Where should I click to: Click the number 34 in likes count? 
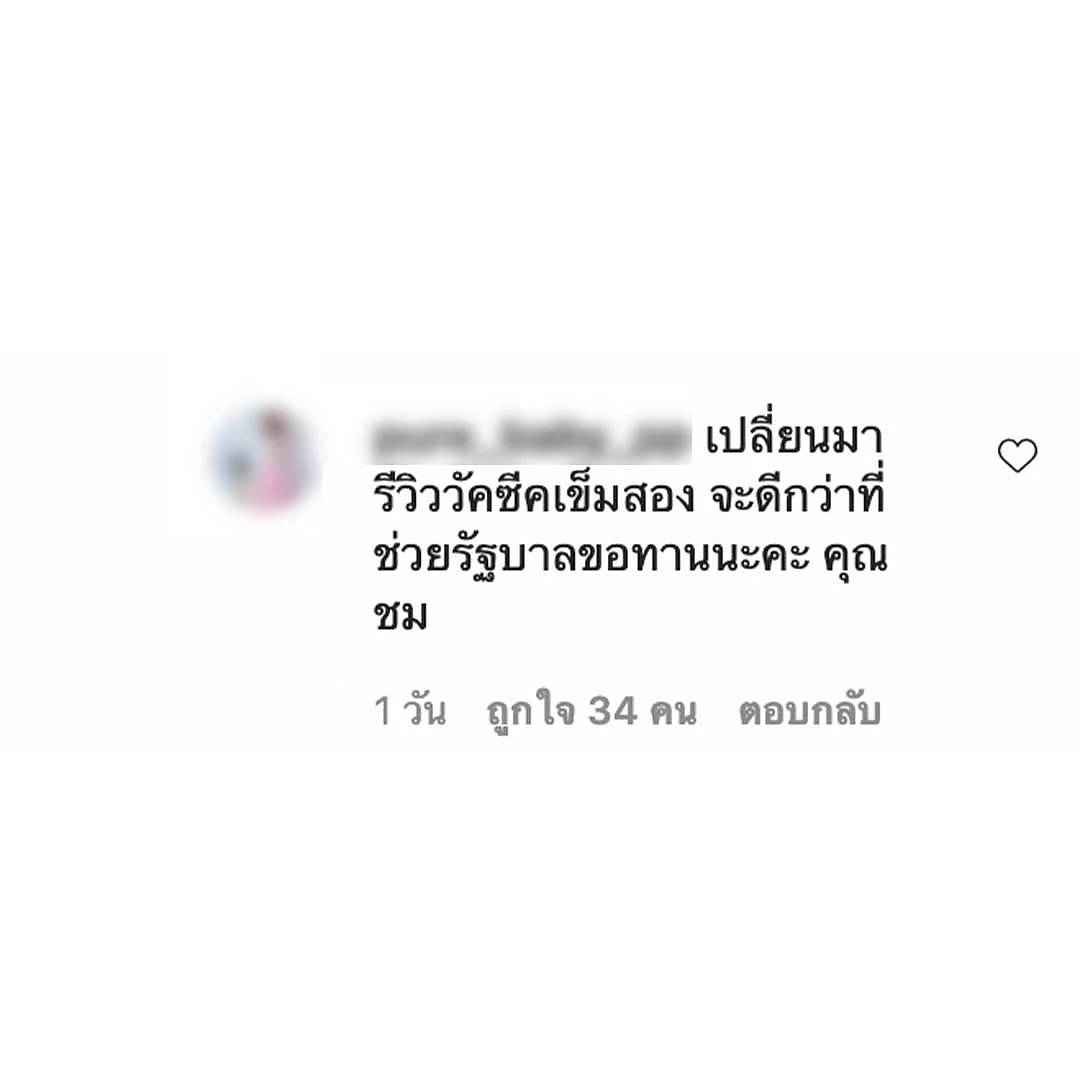pyautogui.click(x=612, y=711)
